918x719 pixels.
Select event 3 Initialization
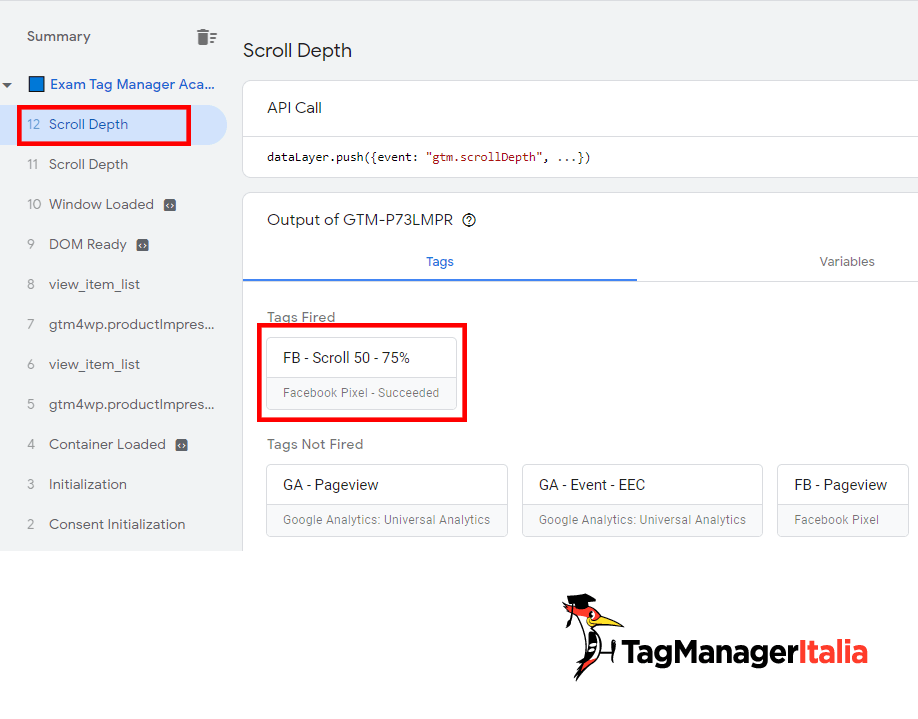pos(114,484)
